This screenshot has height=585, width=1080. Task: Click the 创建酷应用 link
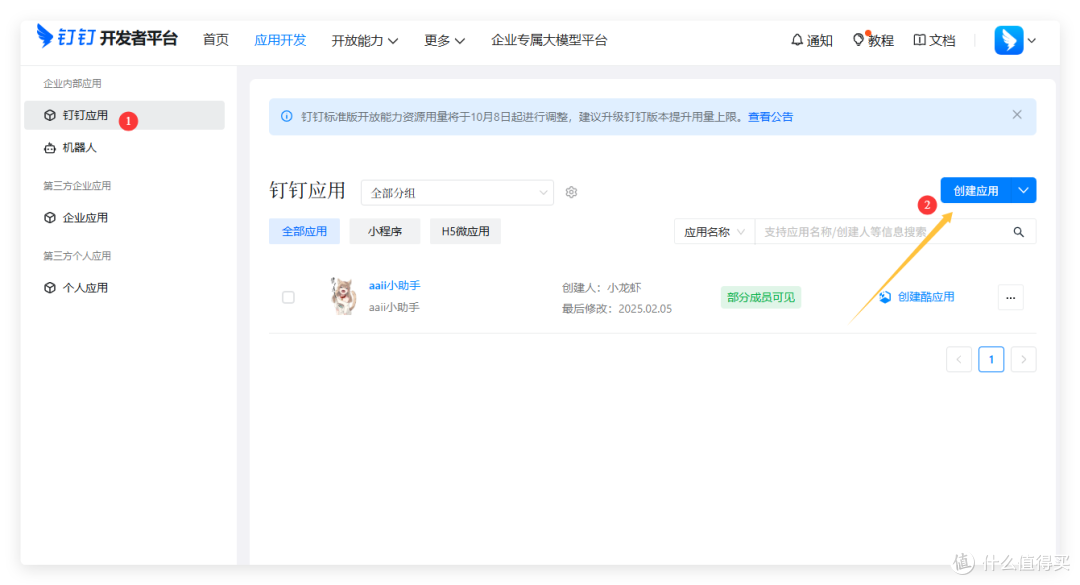point(926,297)
